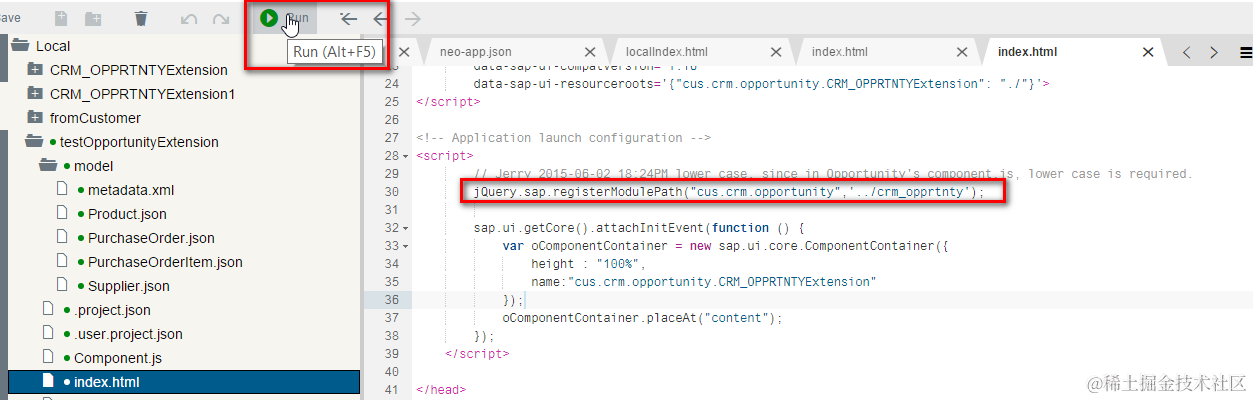Open PurchaseOrder.json in the file tree
Screen dimensions: 1253x400
click(151, 238)
